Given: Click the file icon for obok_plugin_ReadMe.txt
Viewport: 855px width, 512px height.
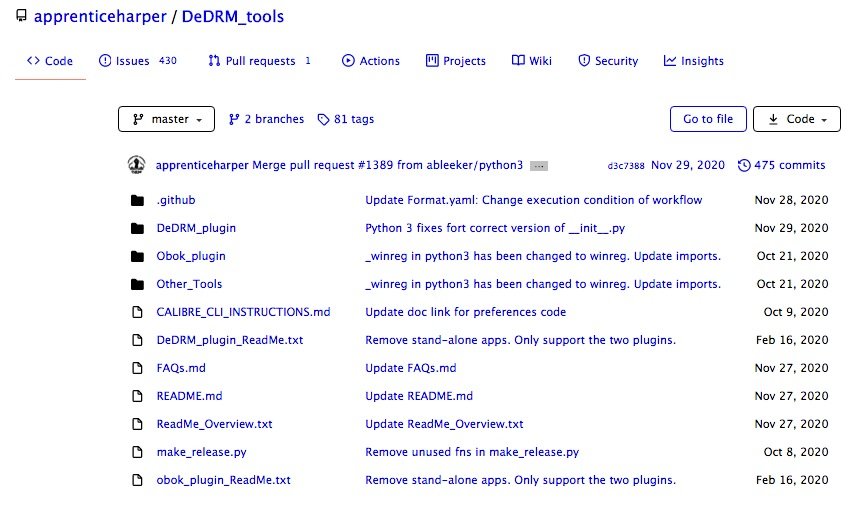Looking at the screenshot, I should [137, 480].
